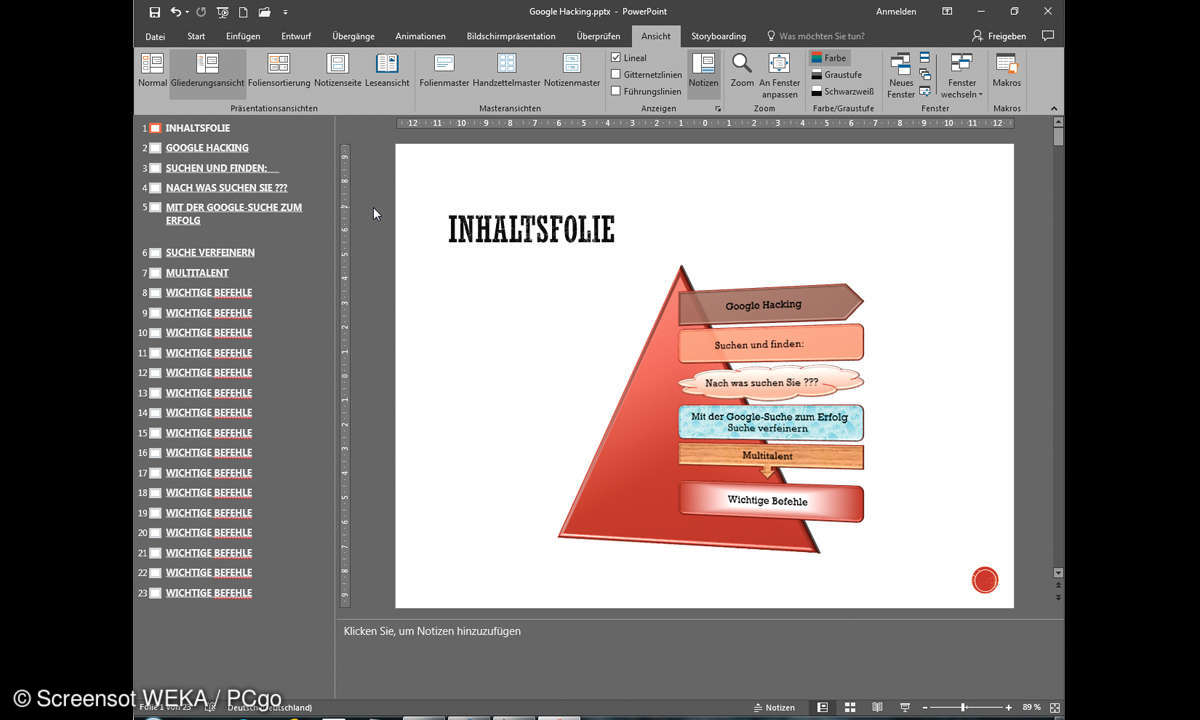Image resolution: width=1200 pixels, height=720 pixels.
Task: Select outline entry MULTITALENT
Action: pyautogui.click(x=197, y=273)
